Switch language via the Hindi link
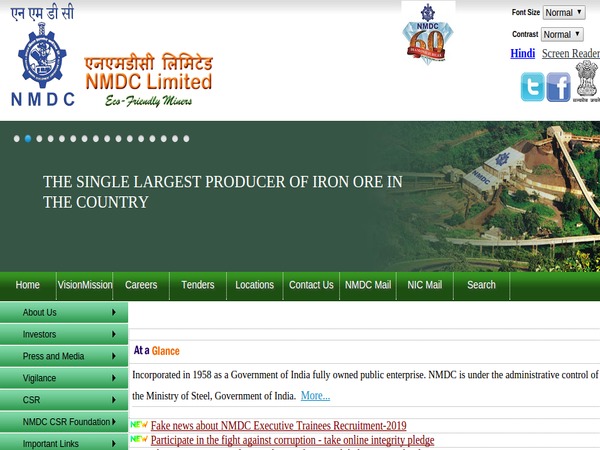The width and height of the screenshot is (600, 450). pyautogui.click(x=522, y=54)
